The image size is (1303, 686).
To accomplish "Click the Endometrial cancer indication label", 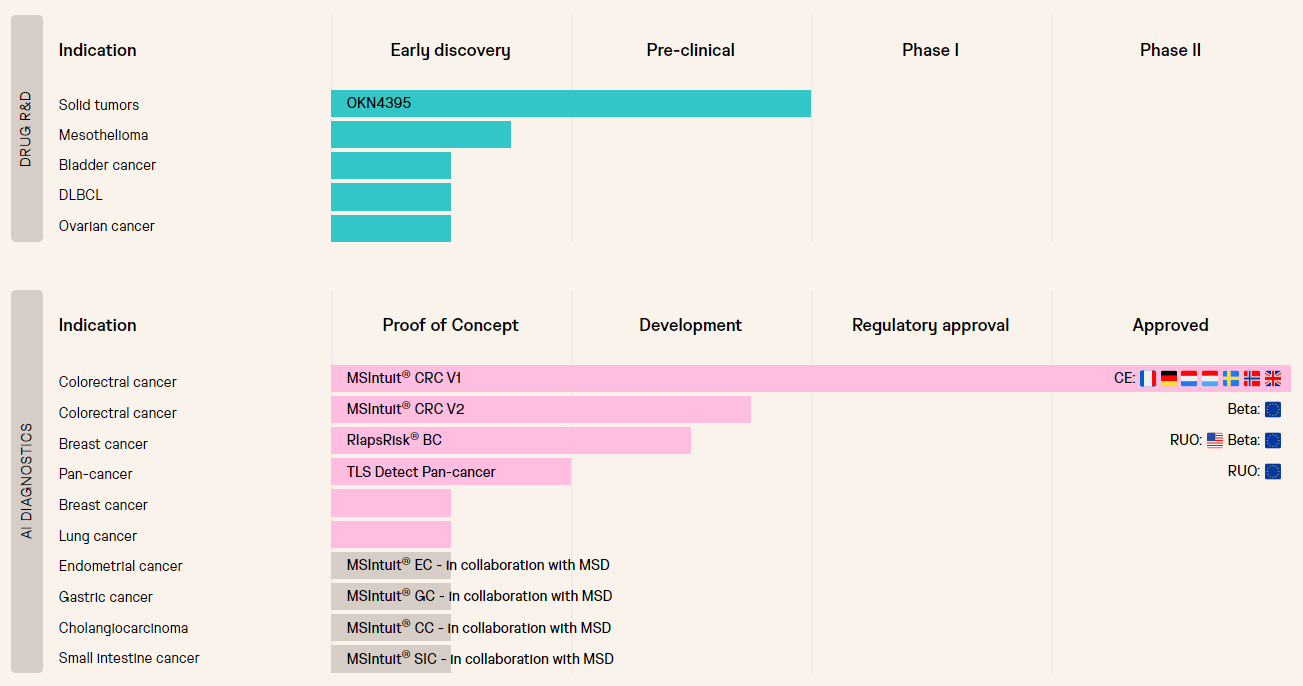I will click(x=121, y=566).
